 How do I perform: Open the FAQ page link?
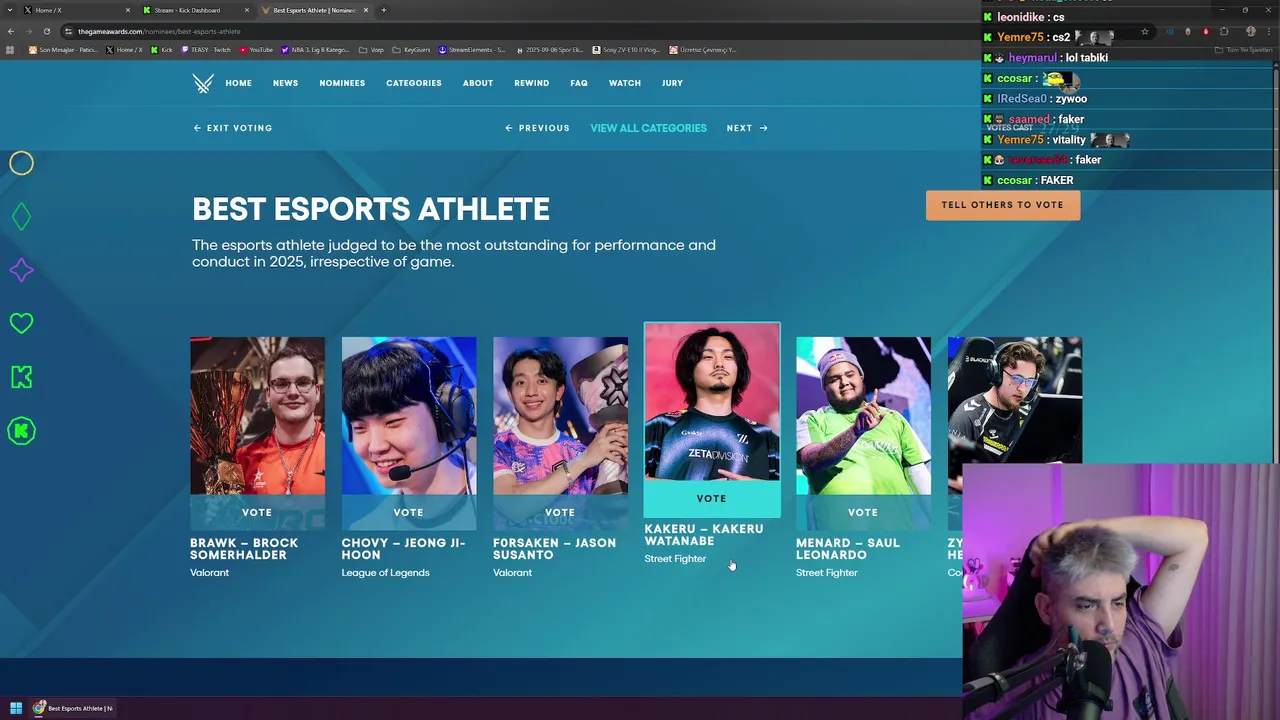click(579, 83)
